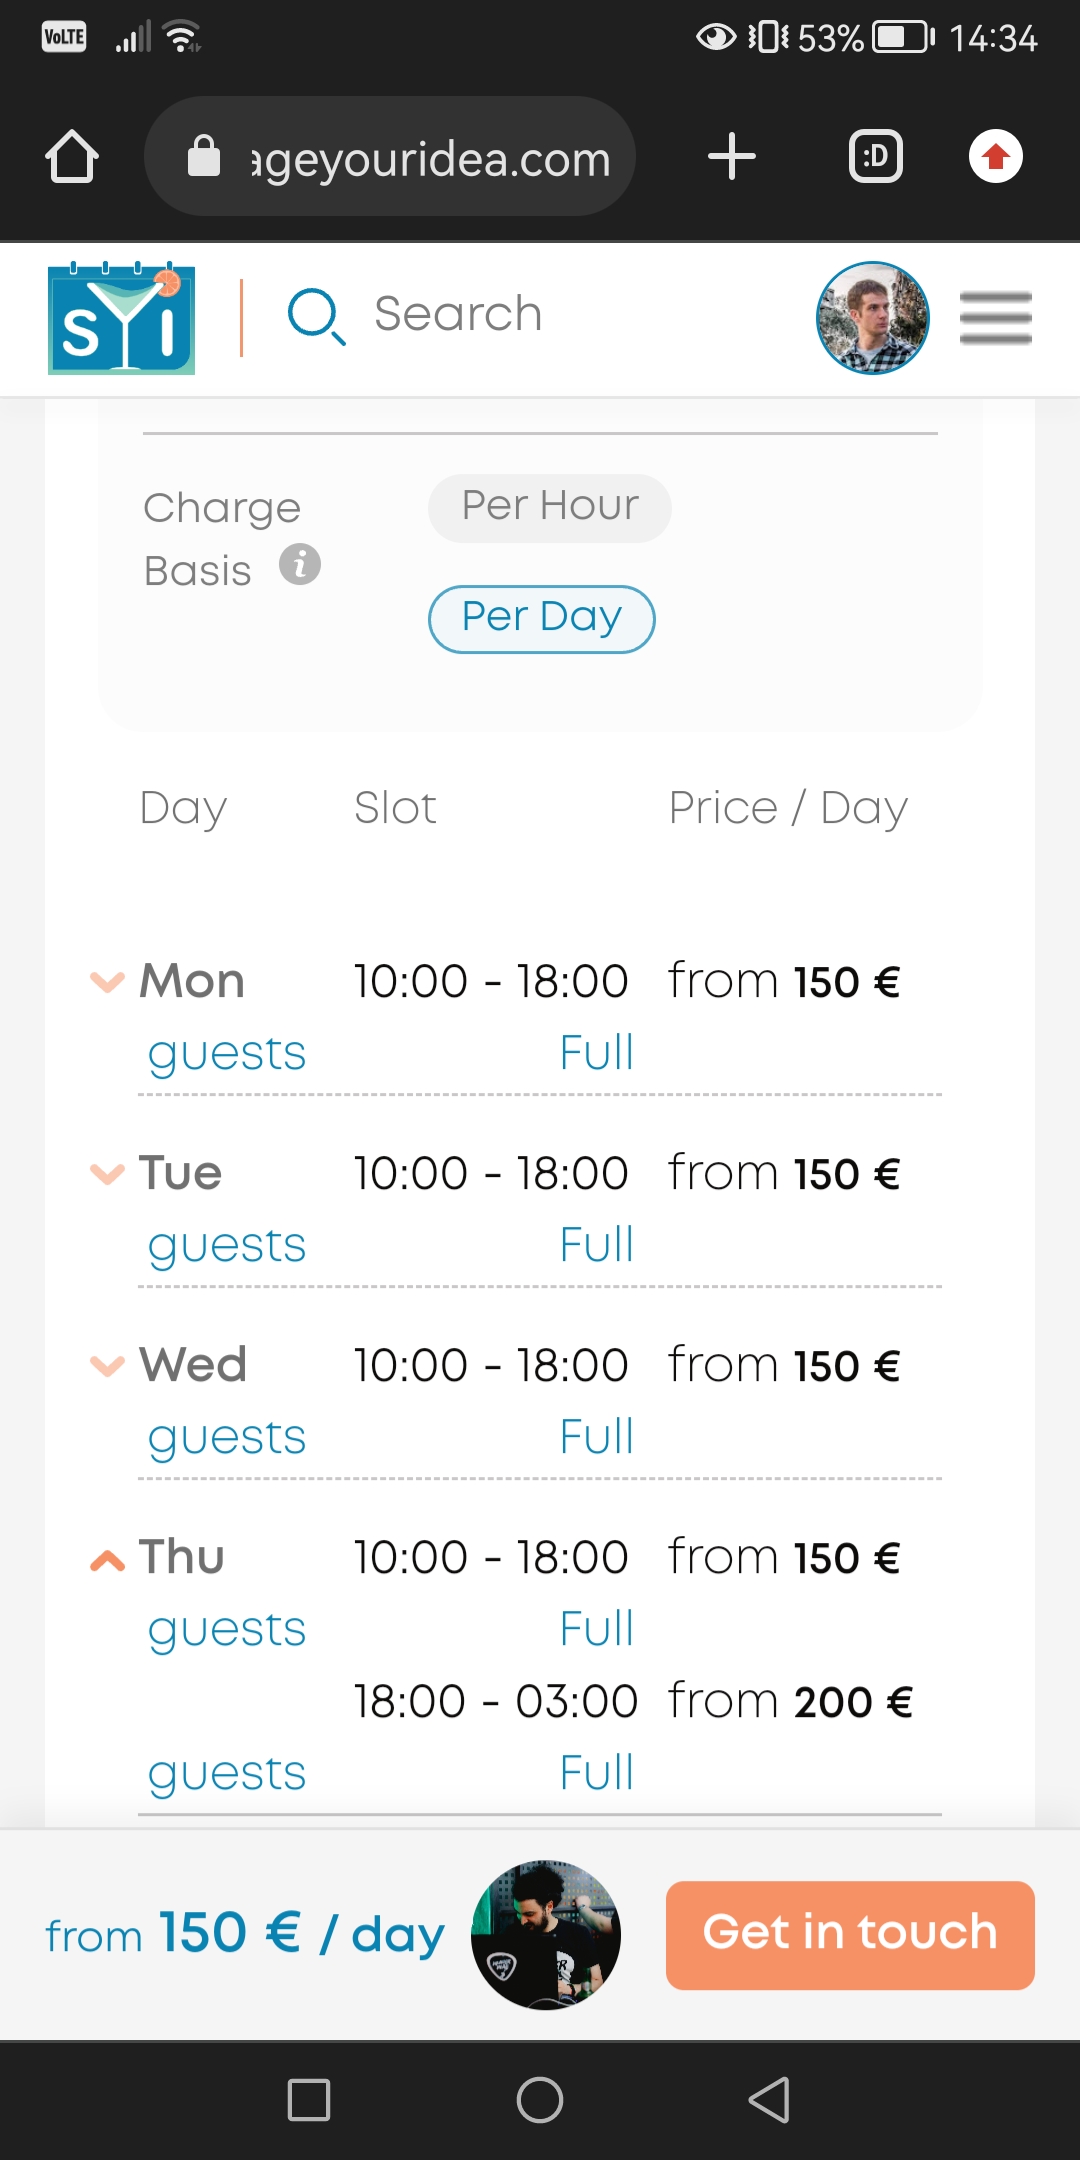Open a new browser tab
This screenshot has height=2160, width=1080.
pyautogui.click(x=731, y=157)
